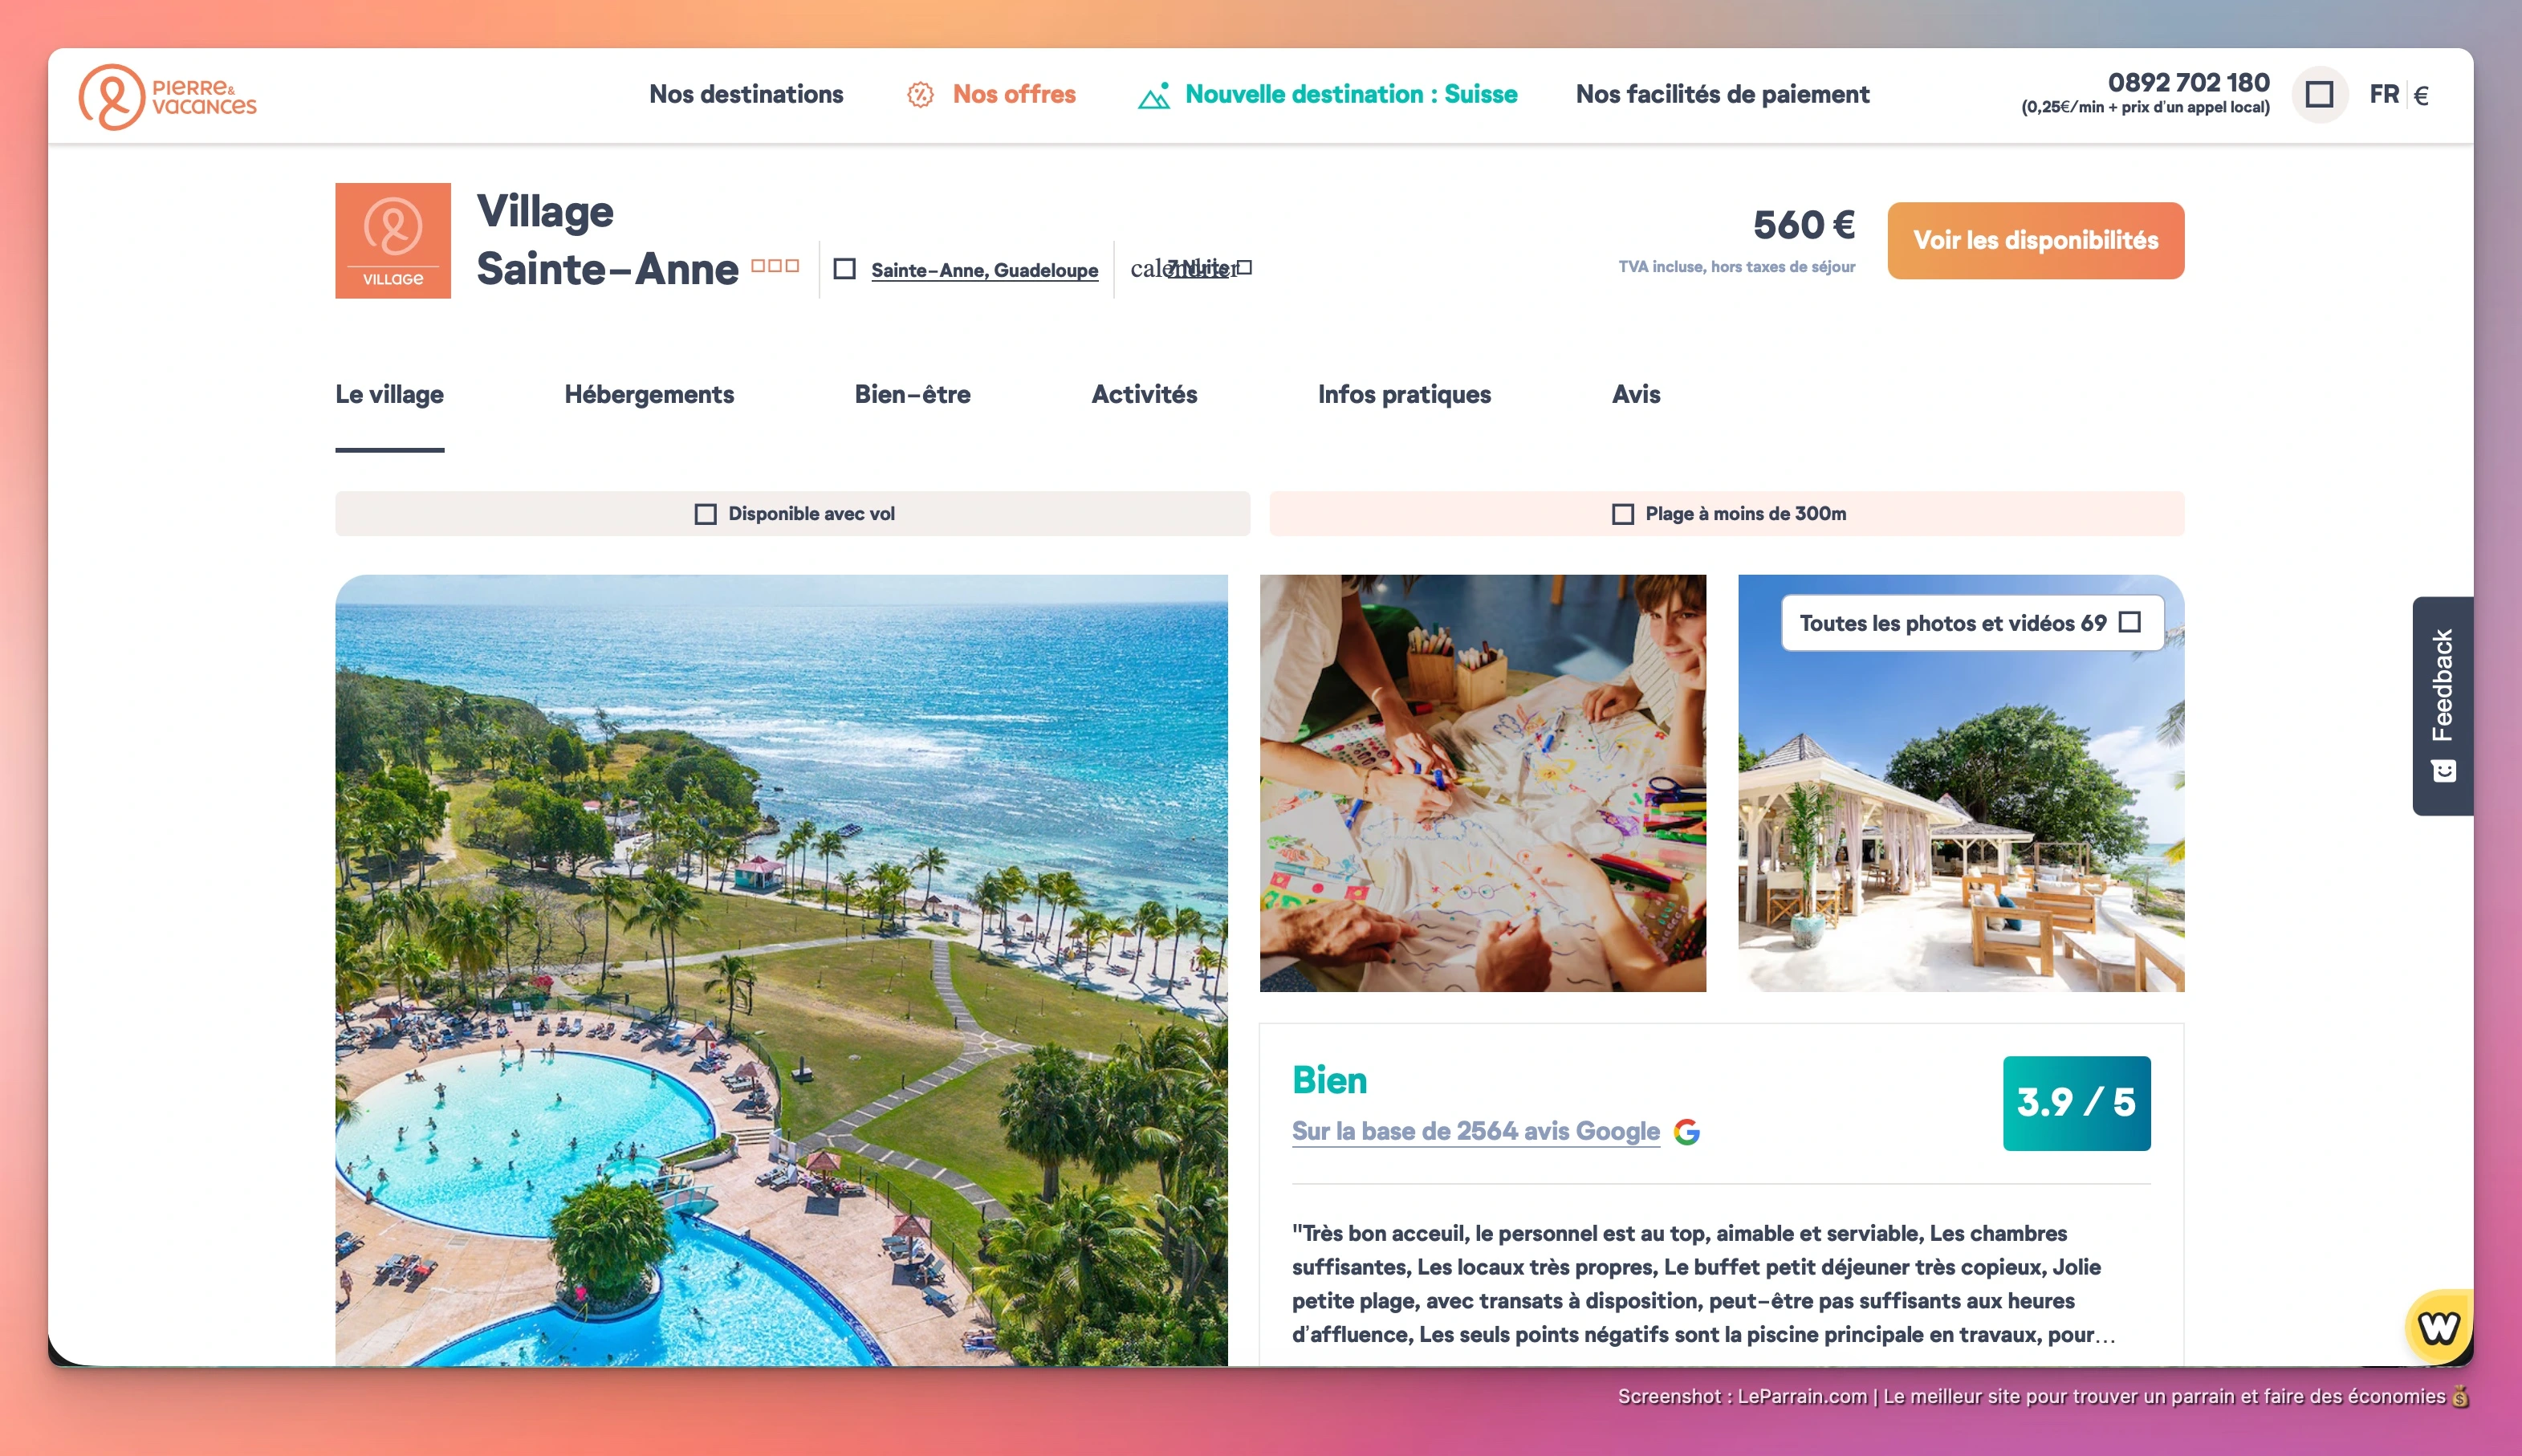Open the children drawing photo thumbnail
Image resolution: width=2522 pixels, height=1456 pixels.
click(x=1482, y=783)
